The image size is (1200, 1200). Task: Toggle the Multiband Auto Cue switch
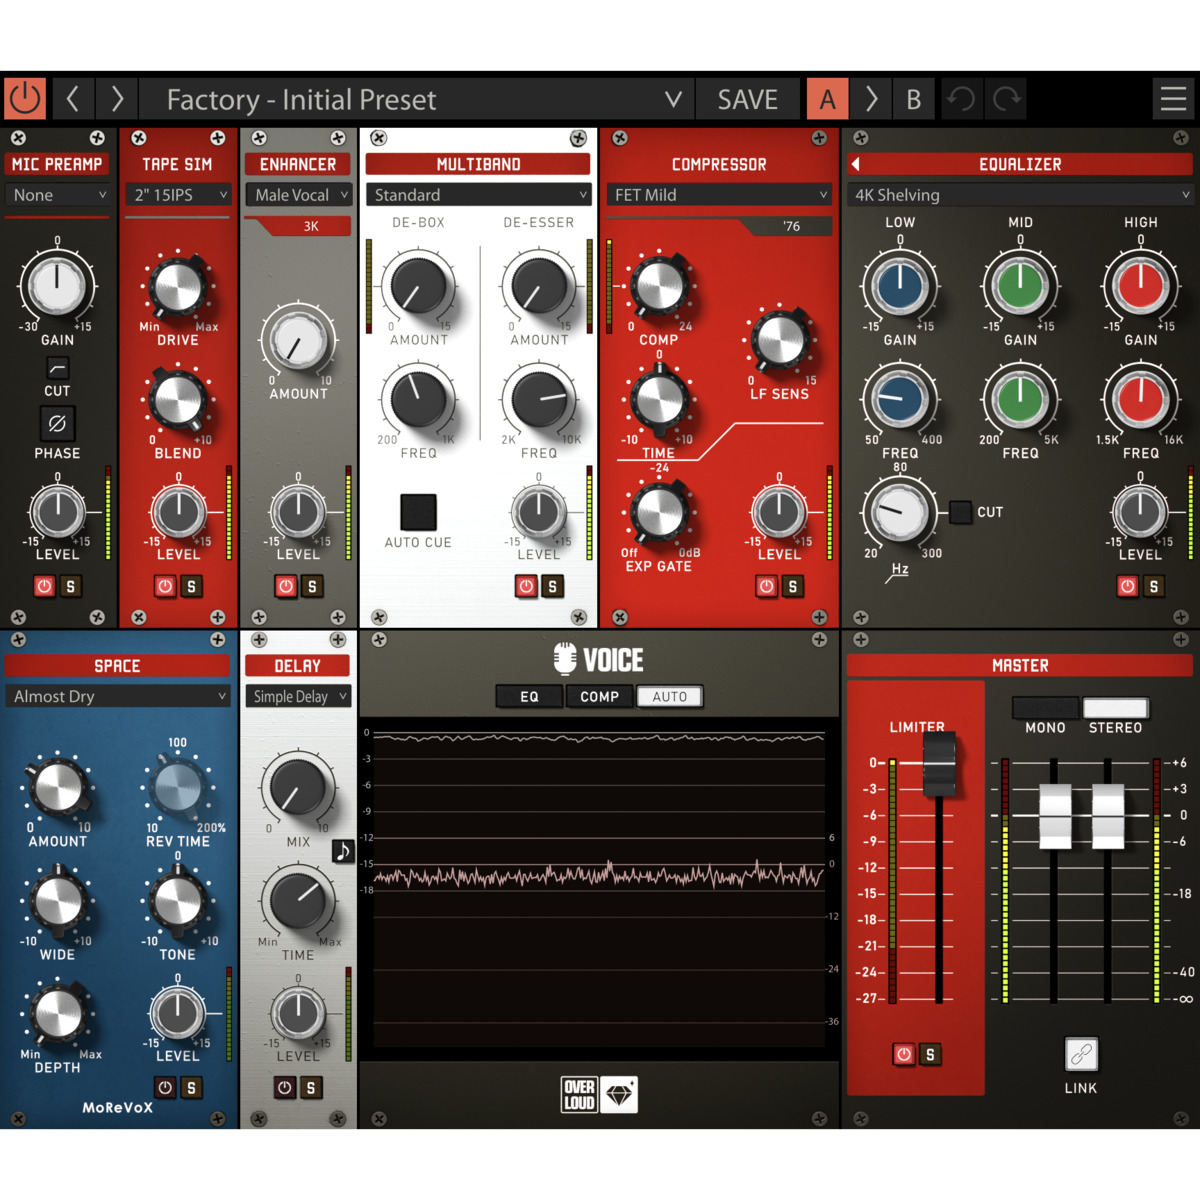click(x=418, y=512)
